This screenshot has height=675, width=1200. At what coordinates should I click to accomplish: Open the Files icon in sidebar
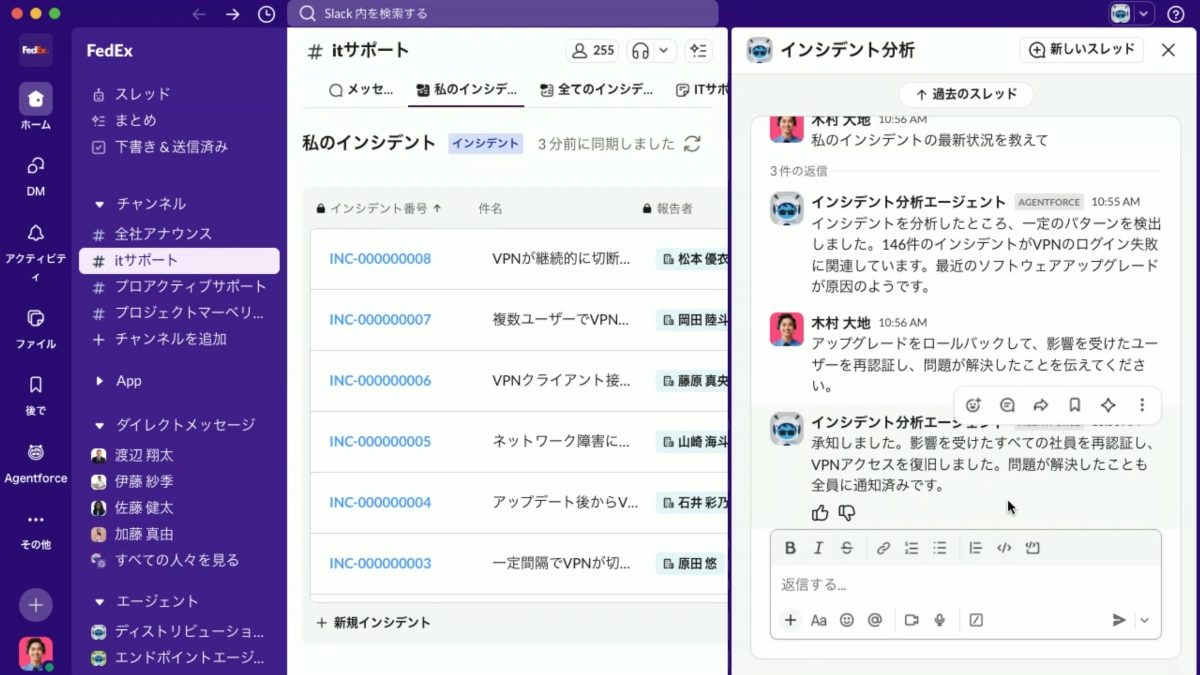pyautogui.click(x=36, y=319)
